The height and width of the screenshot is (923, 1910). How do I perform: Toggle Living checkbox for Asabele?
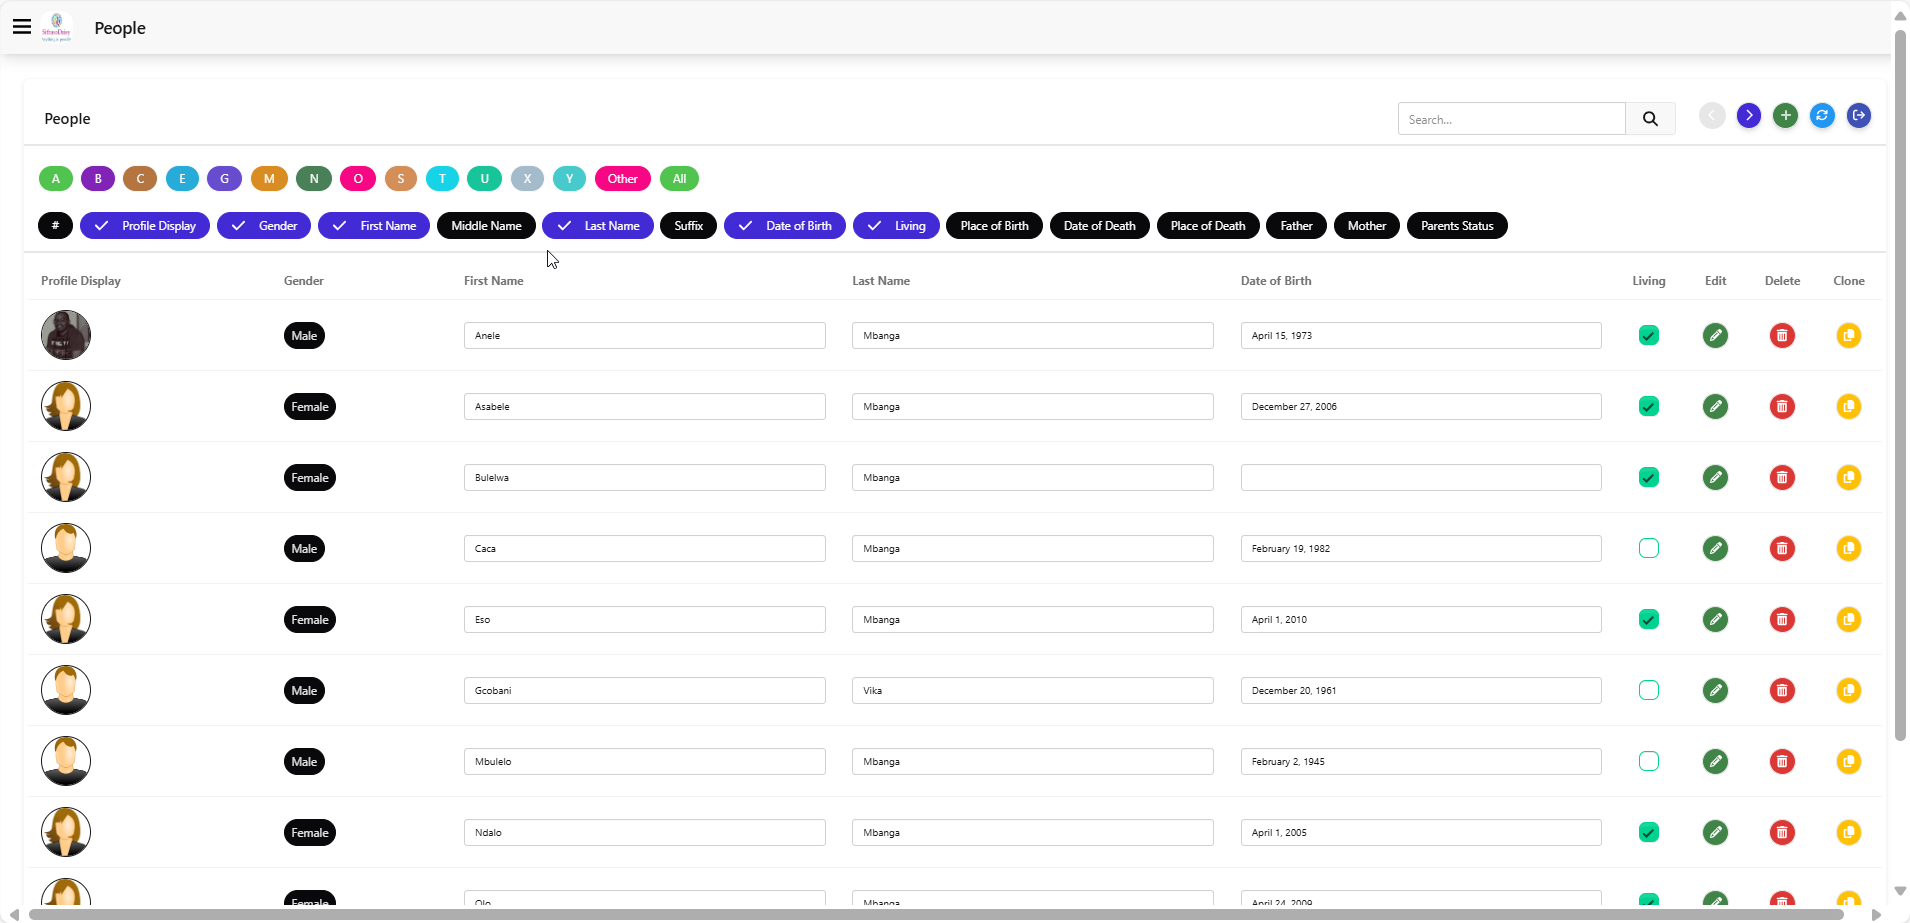[1649, 406]
